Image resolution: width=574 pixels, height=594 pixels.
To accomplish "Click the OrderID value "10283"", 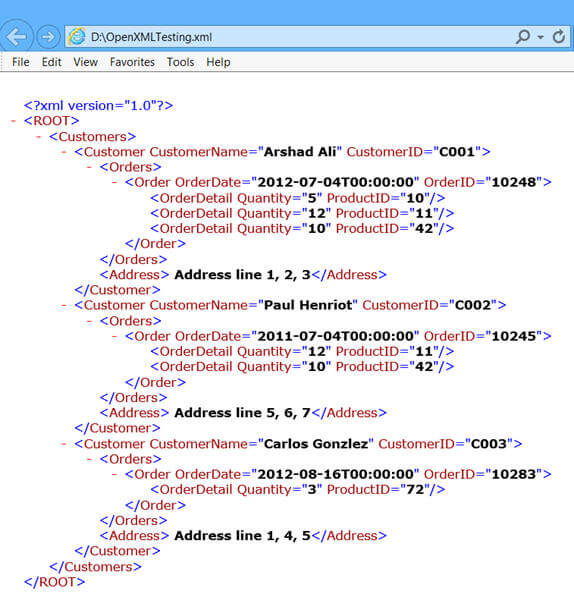I will click(x=514, y=474).
